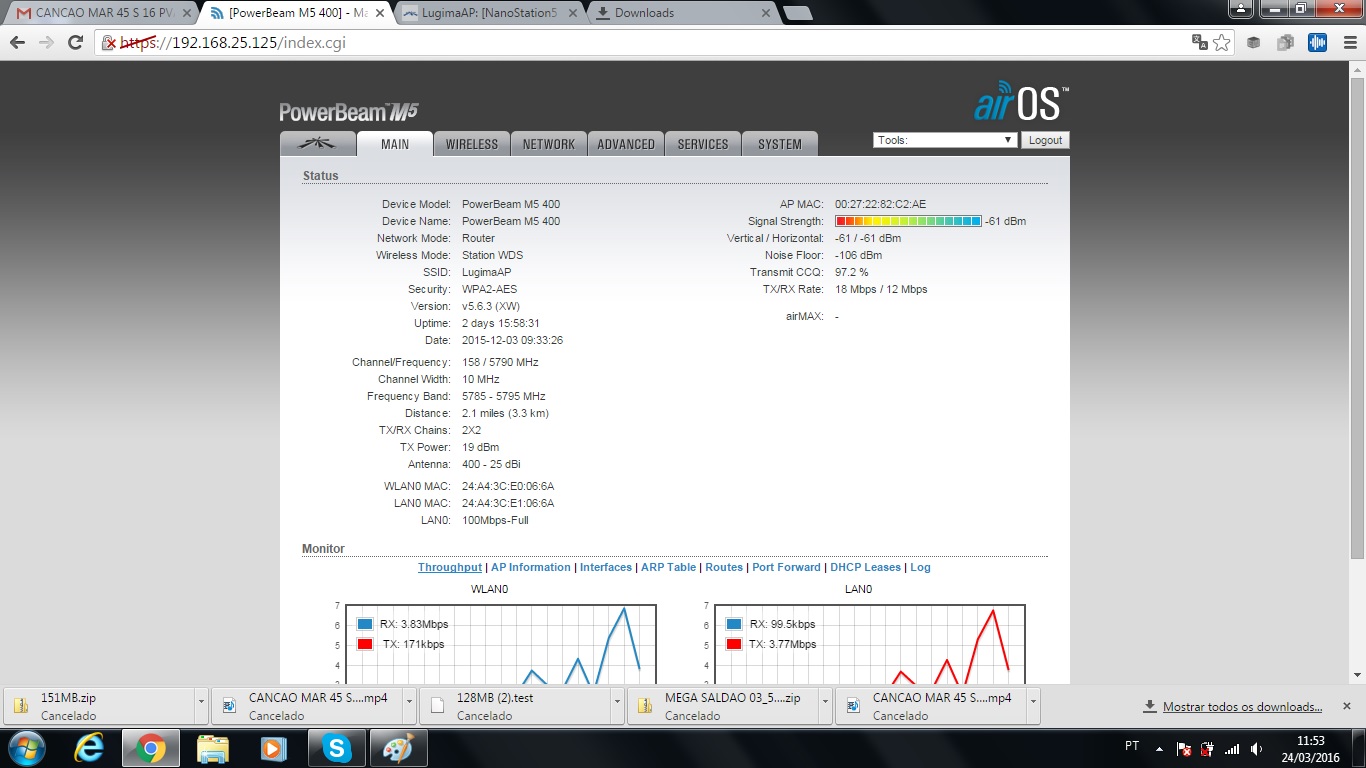Open Skype from the taskbar

(x=337, y=747)
